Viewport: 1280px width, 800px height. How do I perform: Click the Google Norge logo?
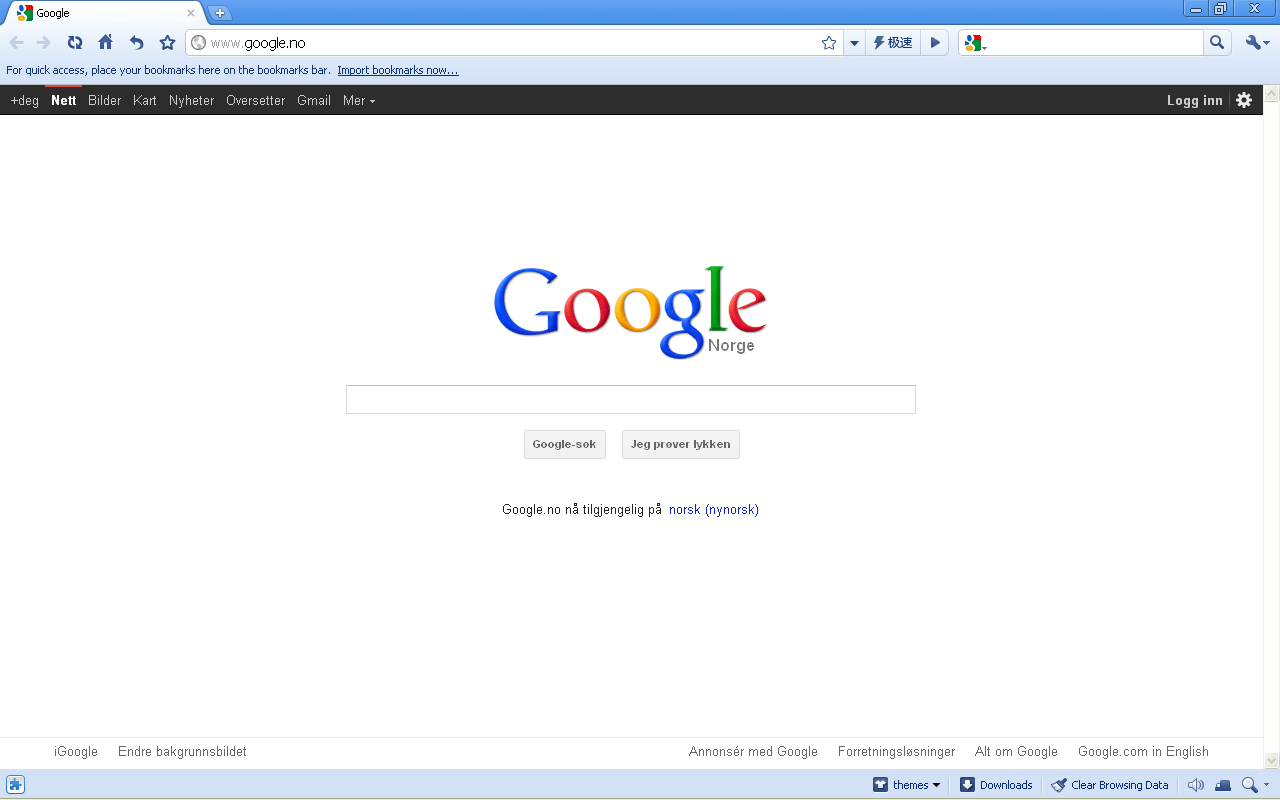point(630,311)
